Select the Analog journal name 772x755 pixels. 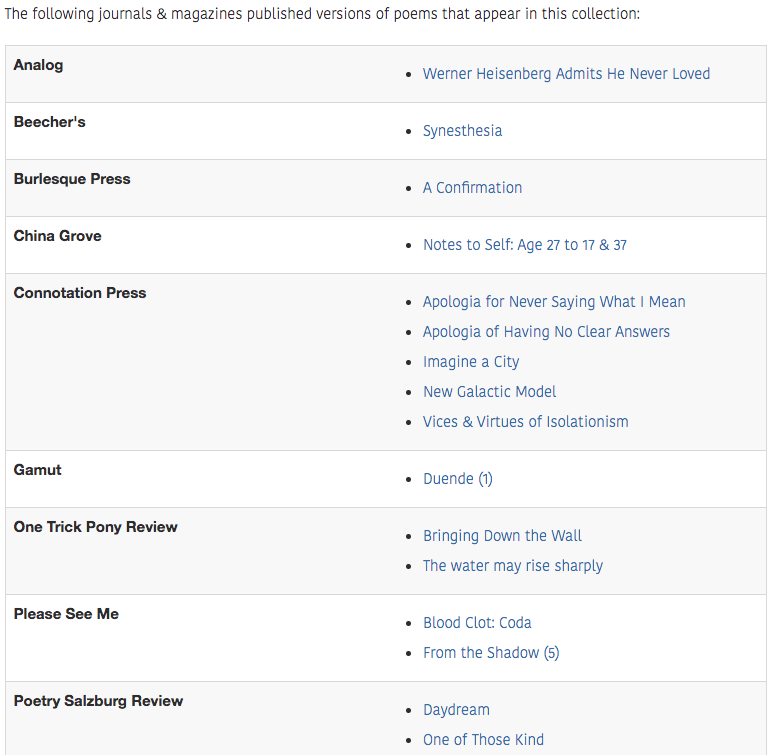tap(38, 65)
